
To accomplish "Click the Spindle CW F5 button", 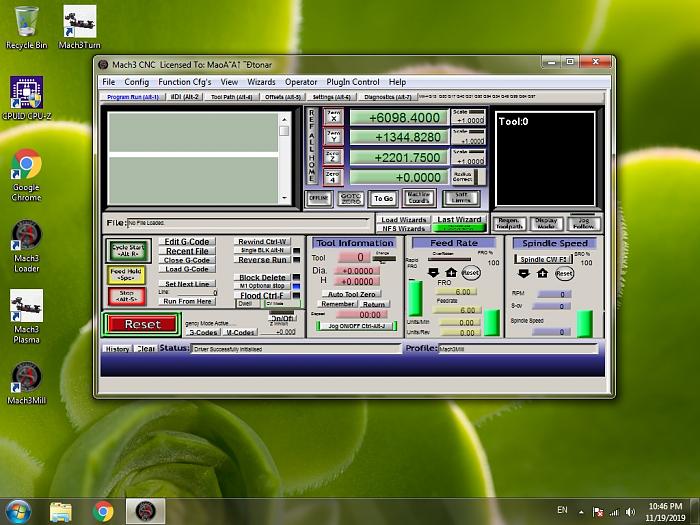I will tap(543, 259).
